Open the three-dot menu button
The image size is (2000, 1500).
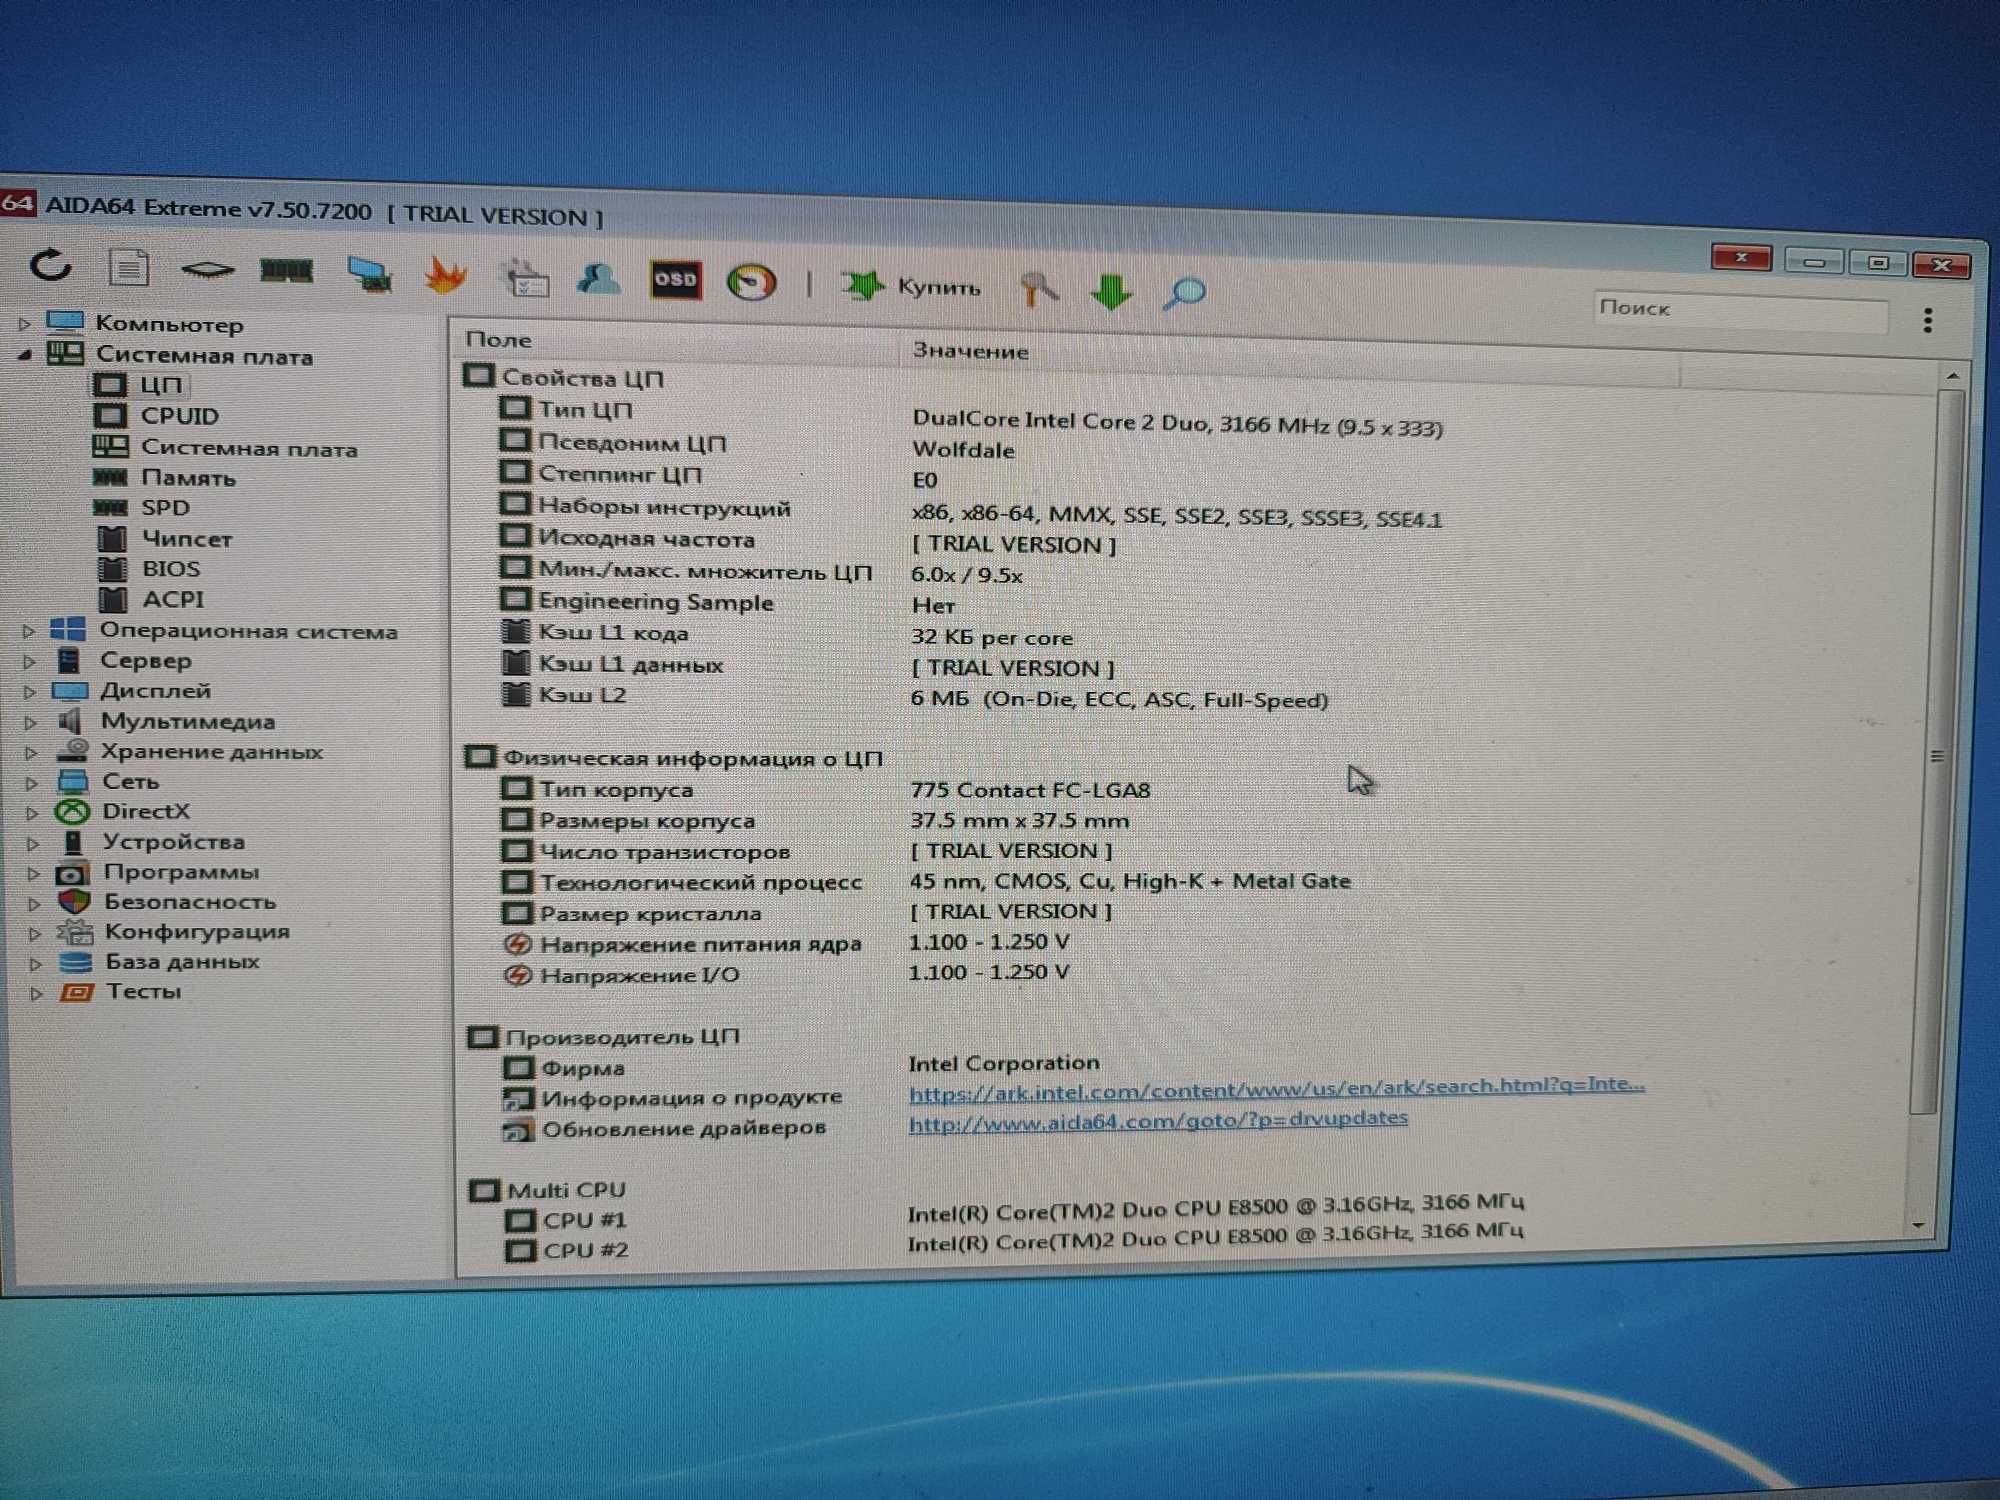[1928, 320]
